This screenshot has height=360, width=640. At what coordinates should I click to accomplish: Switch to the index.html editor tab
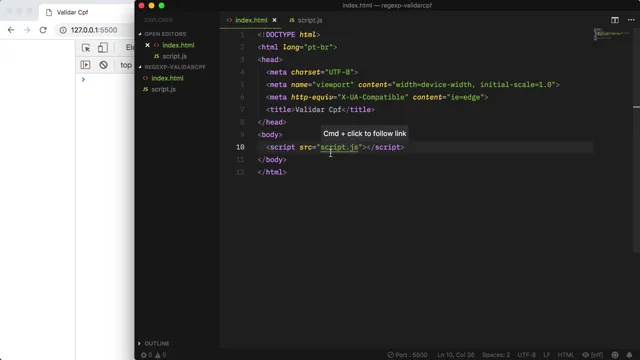251,20
